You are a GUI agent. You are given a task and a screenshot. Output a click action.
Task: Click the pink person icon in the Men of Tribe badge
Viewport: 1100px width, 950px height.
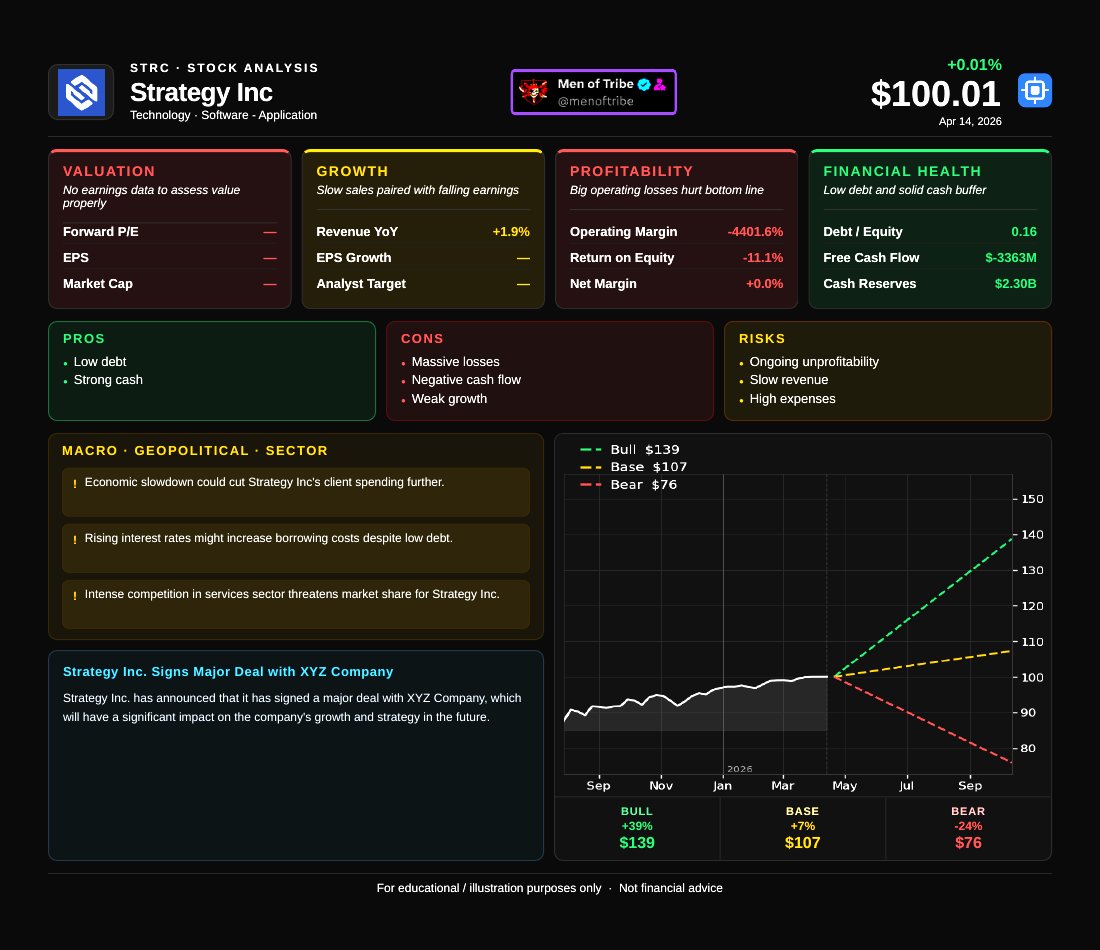pyautogui.click(x=659, y=84)
